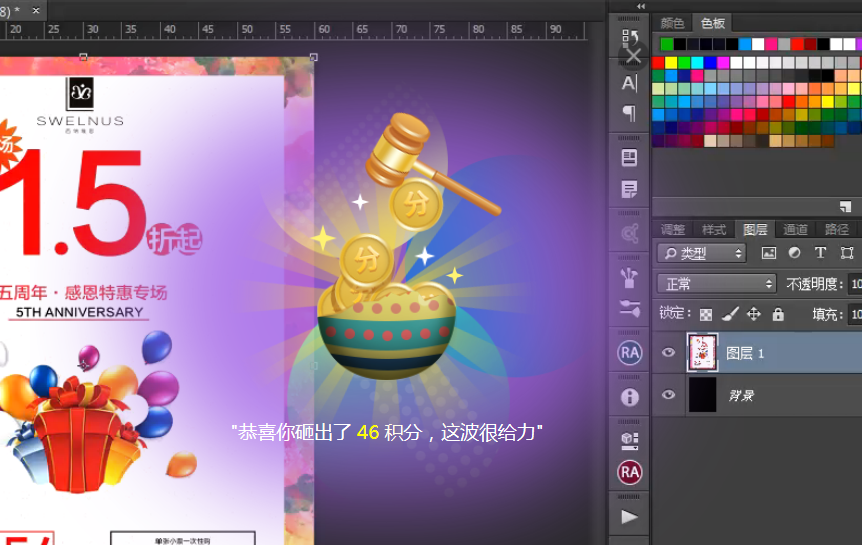Pick the cyan swatch in the first grid row
Image resolution: width=862 pixels, height=545 pixels.
[x=697, y=62]
